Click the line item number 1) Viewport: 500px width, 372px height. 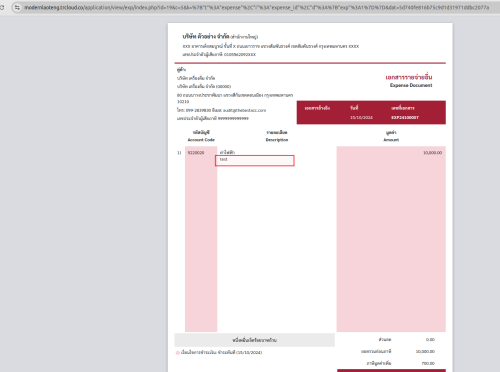[179, 153]
